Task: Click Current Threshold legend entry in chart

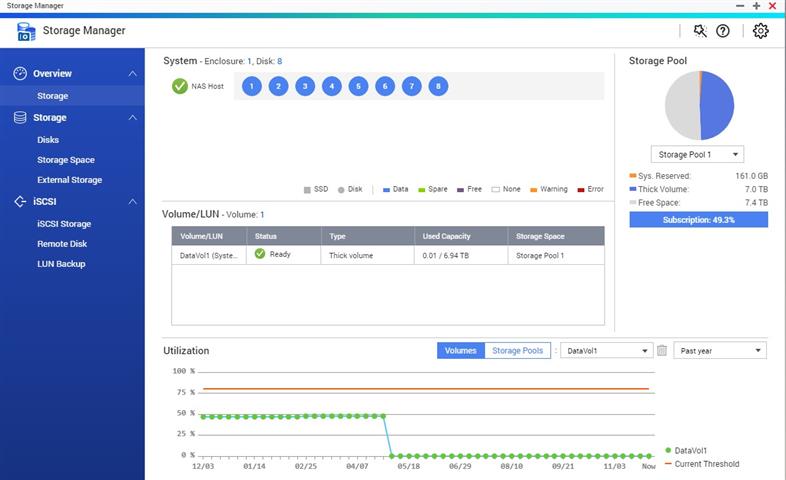Action: pos(702,464)
